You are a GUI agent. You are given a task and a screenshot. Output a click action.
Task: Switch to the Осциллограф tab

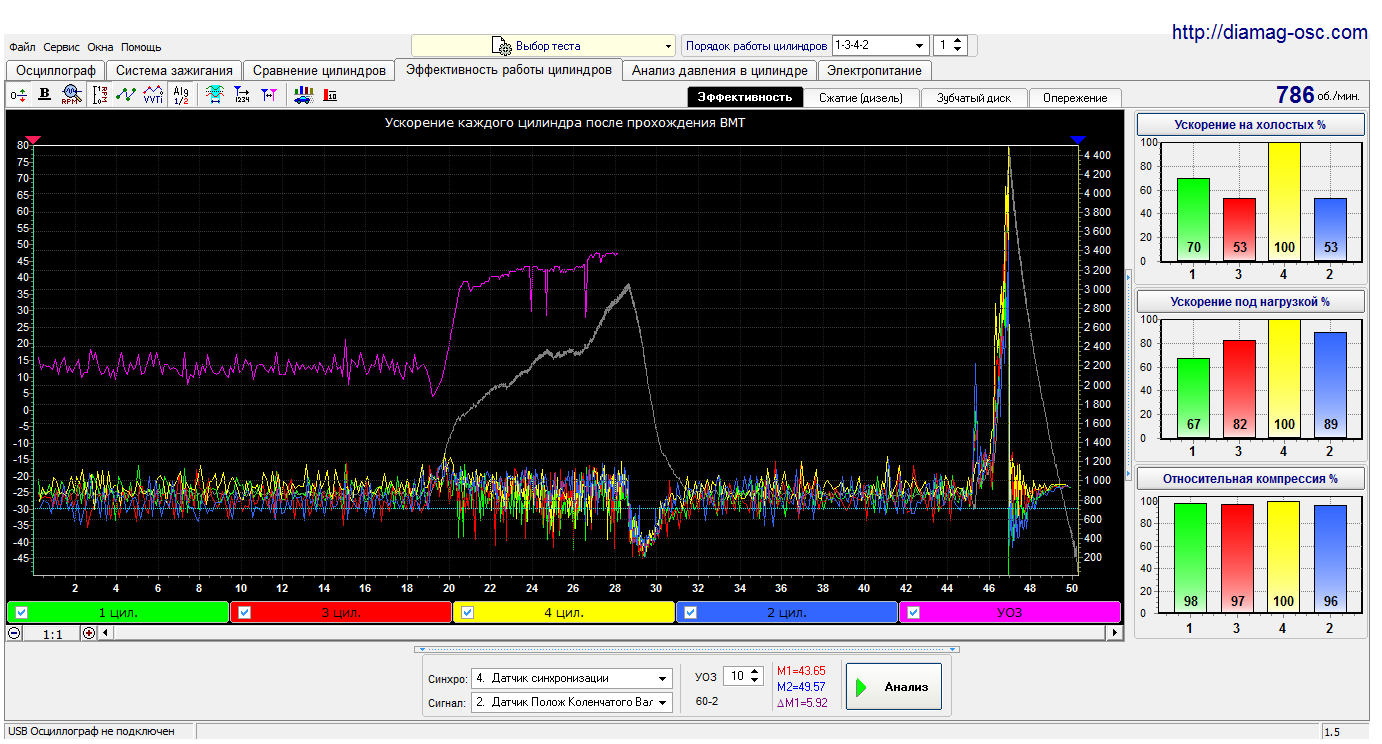point(56,71)
